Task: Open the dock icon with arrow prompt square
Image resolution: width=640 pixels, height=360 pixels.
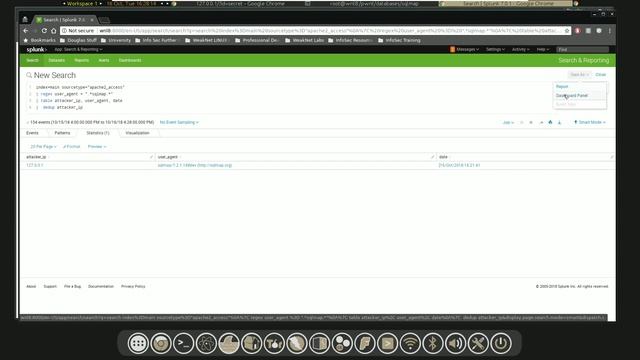Action: [x=387, y=343]
